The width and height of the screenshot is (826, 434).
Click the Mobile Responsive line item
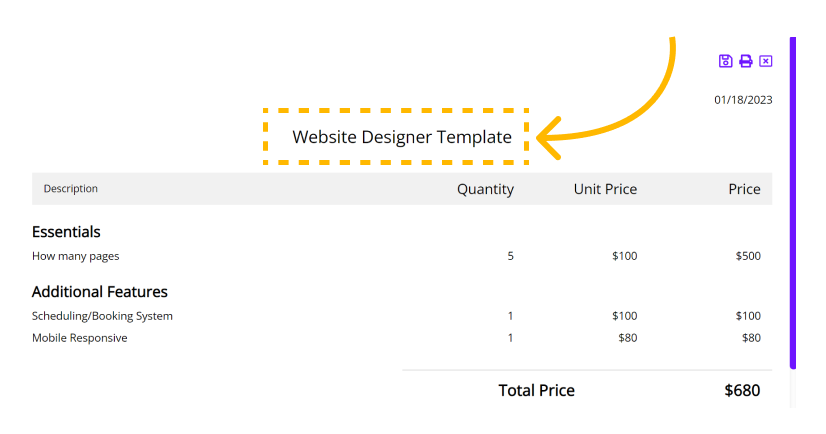(80, 338)
